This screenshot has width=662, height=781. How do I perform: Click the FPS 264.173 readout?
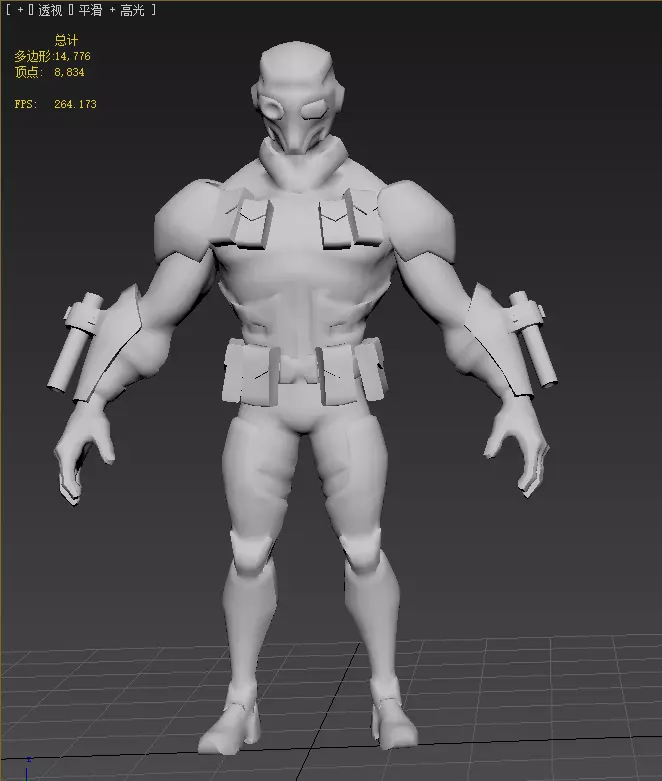tap(55, 104)
